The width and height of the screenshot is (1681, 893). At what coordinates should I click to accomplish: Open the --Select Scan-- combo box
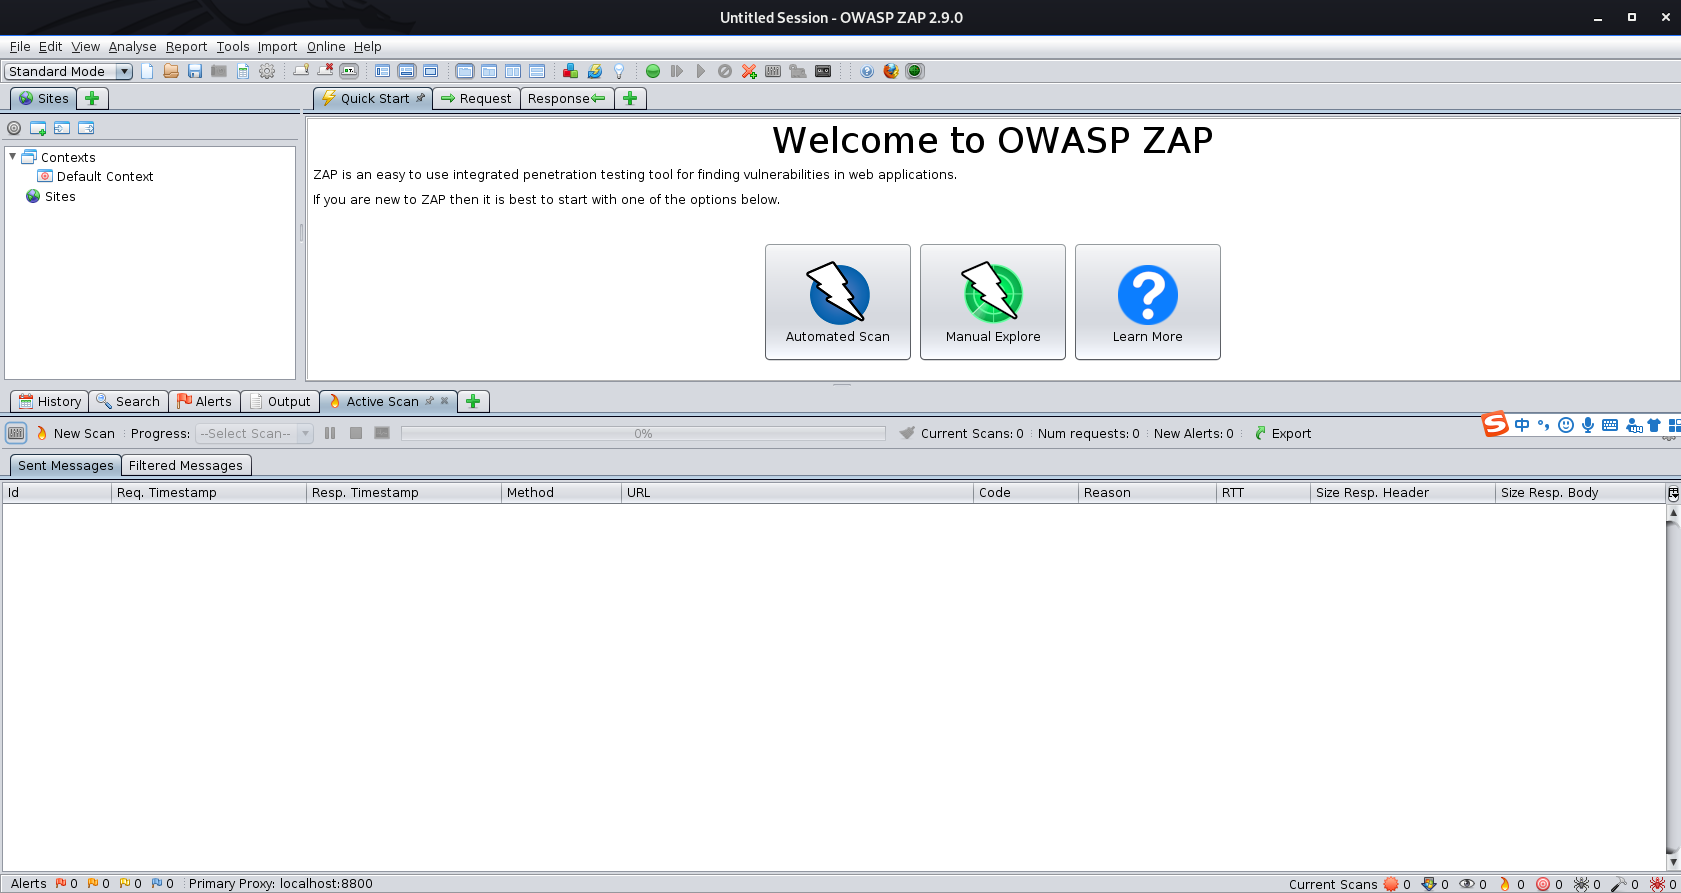[x=254, y=433]
